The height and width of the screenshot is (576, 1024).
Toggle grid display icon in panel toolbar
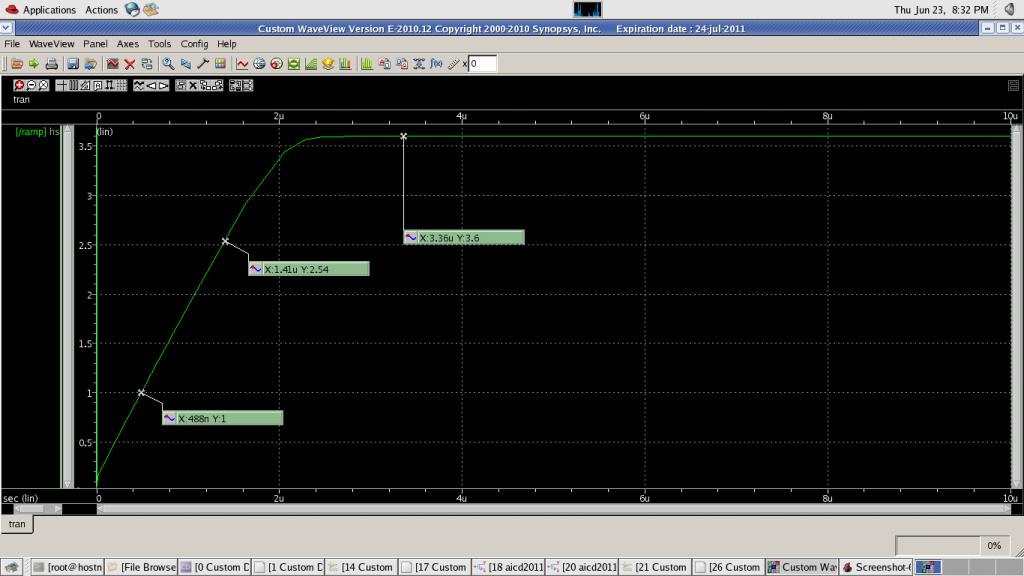pyautogui.click(x=121, y=86)
